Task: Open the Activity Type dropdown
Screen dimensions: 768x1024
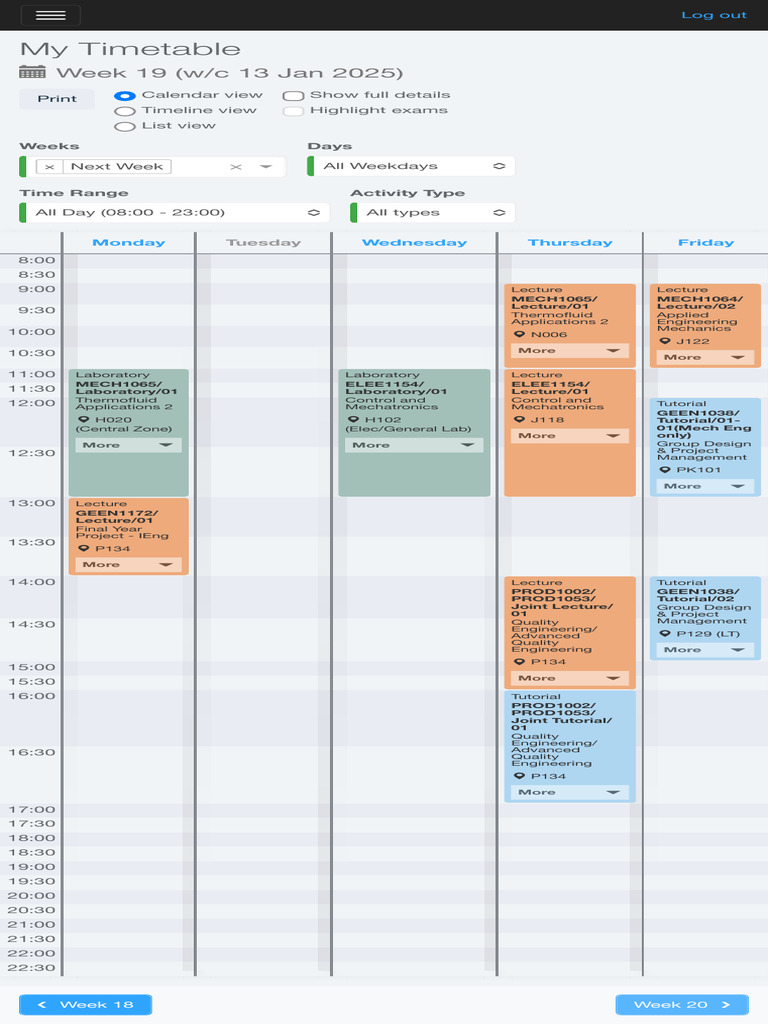Action: click(x=433, y=212)
